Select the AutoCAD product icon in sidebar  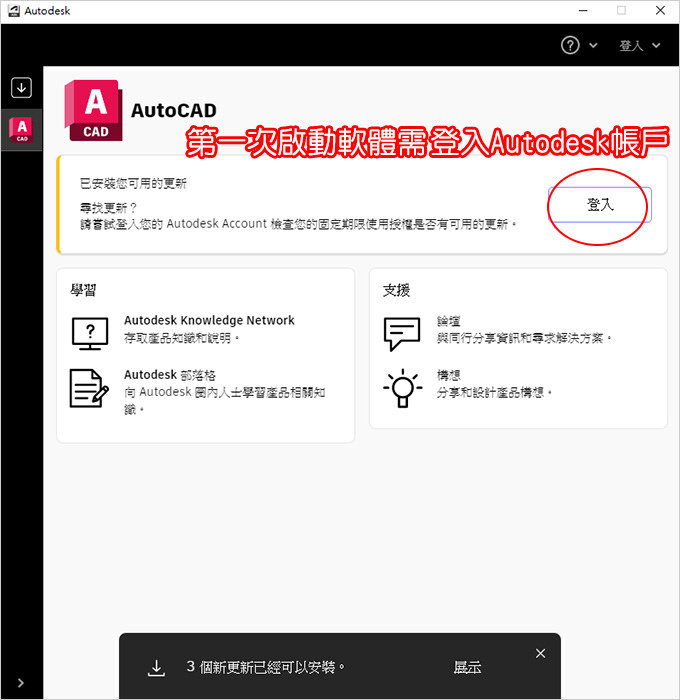[21, 129]
